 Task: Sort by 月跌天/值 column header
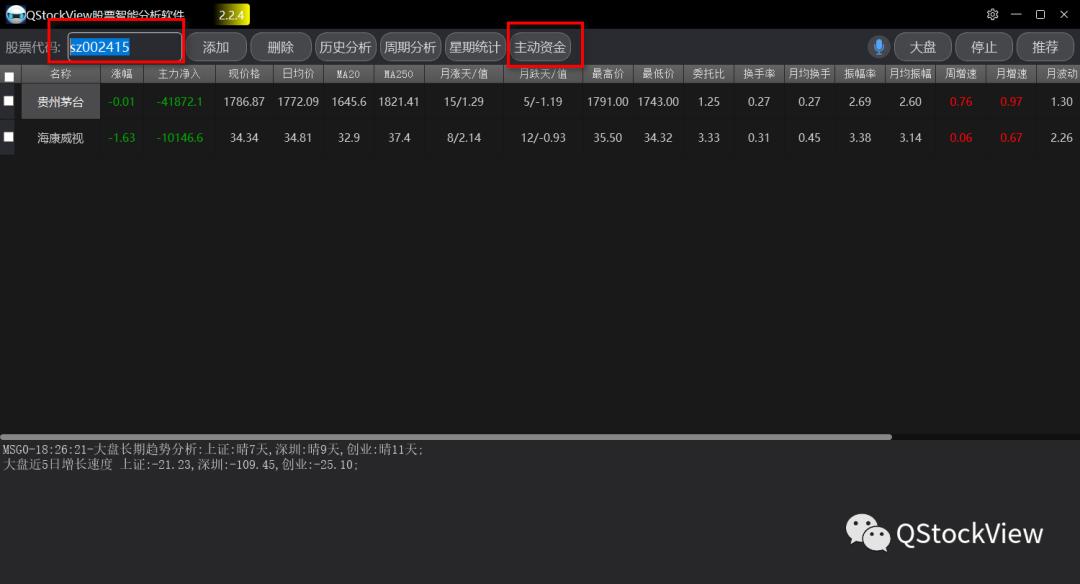(x=543, y=74)
